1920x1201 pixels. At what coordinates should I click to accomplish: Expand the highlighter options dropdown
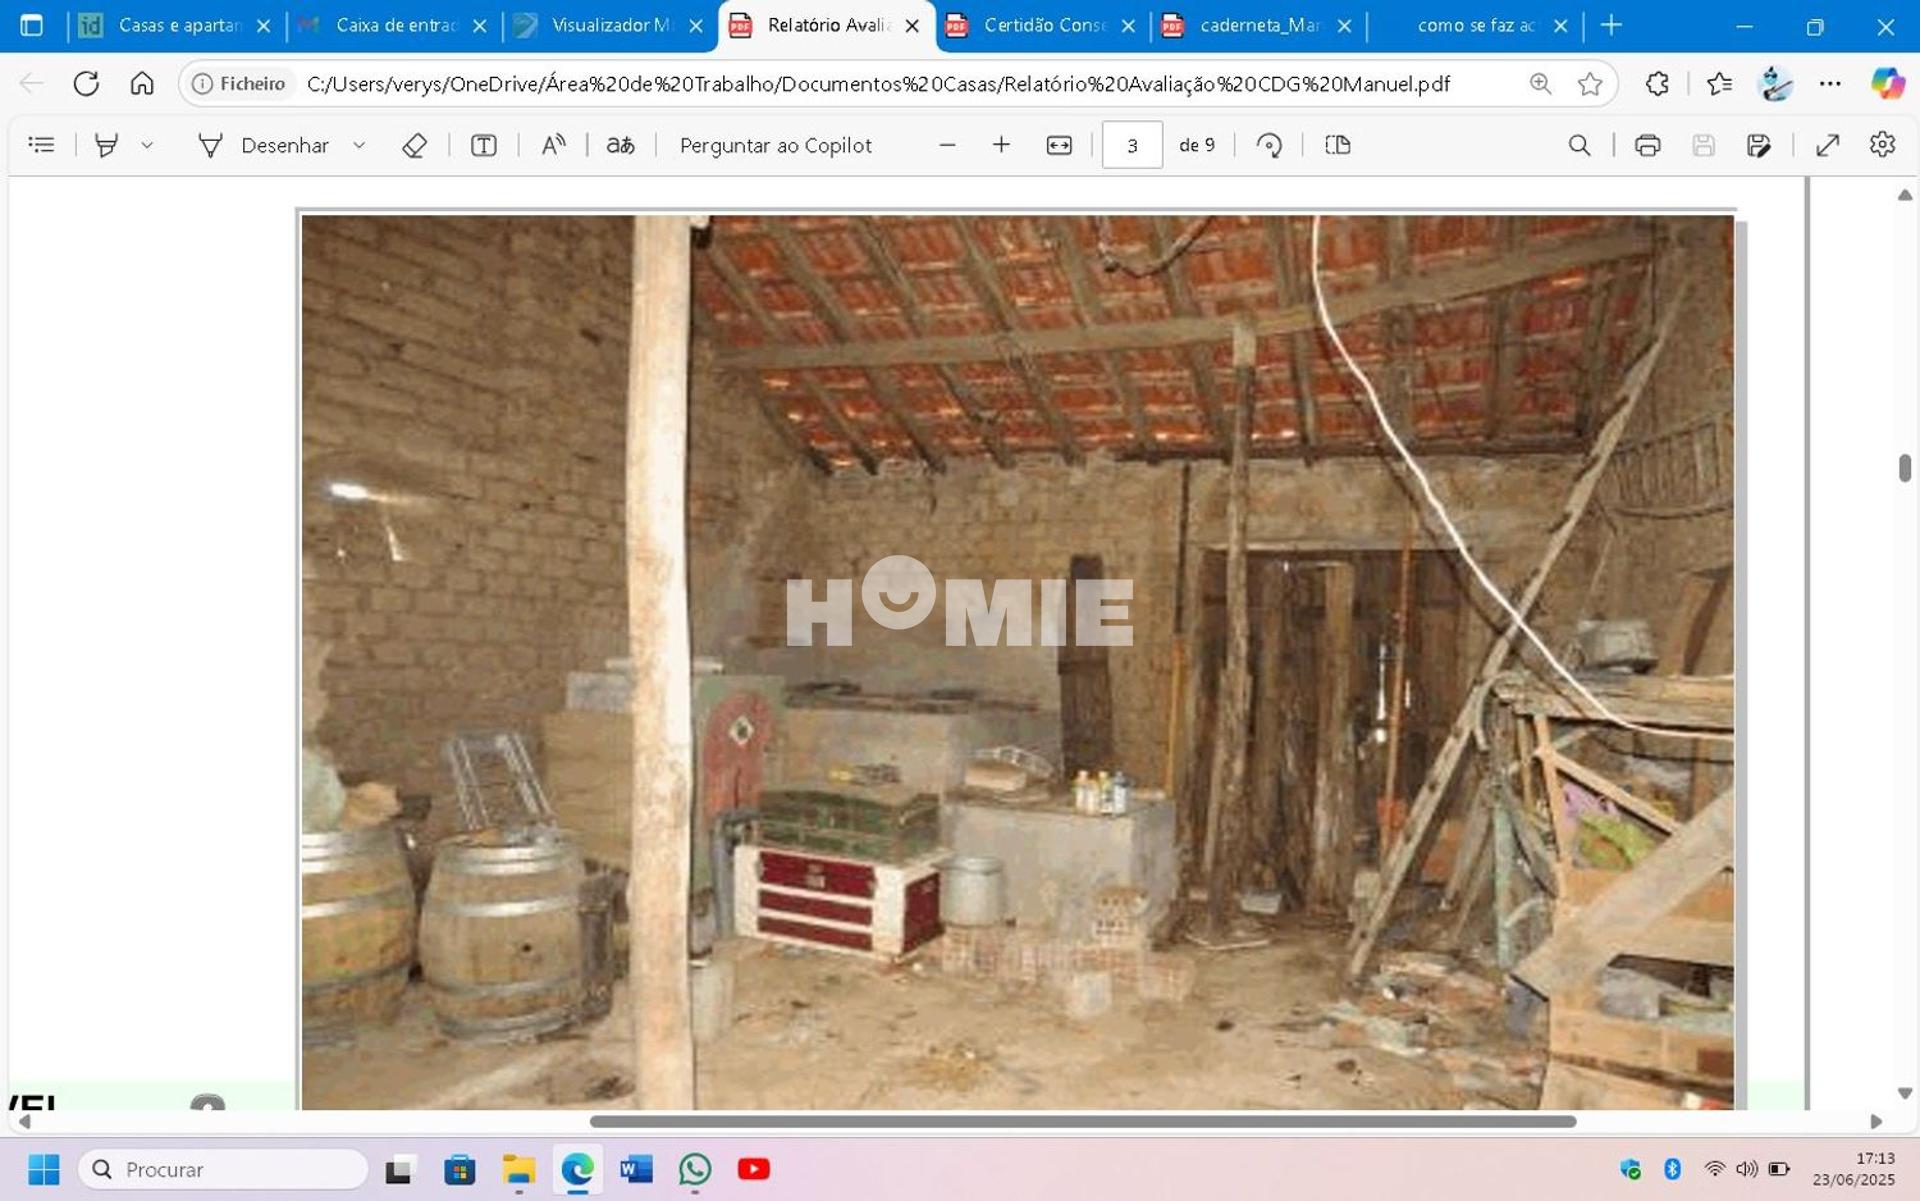pos(147,145)
